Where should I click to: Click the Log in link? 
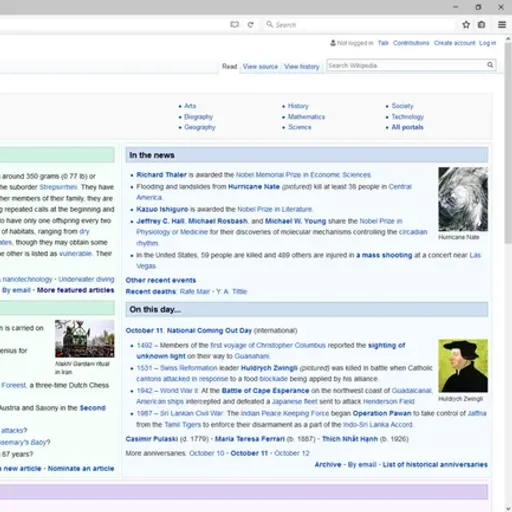(487, 43)
